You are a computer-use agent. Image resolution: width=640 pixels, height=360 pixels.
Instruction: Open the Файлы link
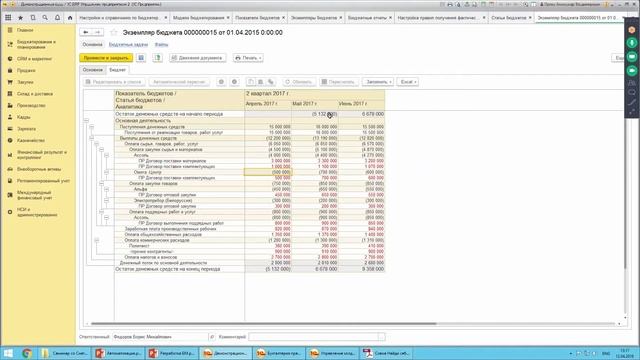pyautogui.click(x=162, y=44)
